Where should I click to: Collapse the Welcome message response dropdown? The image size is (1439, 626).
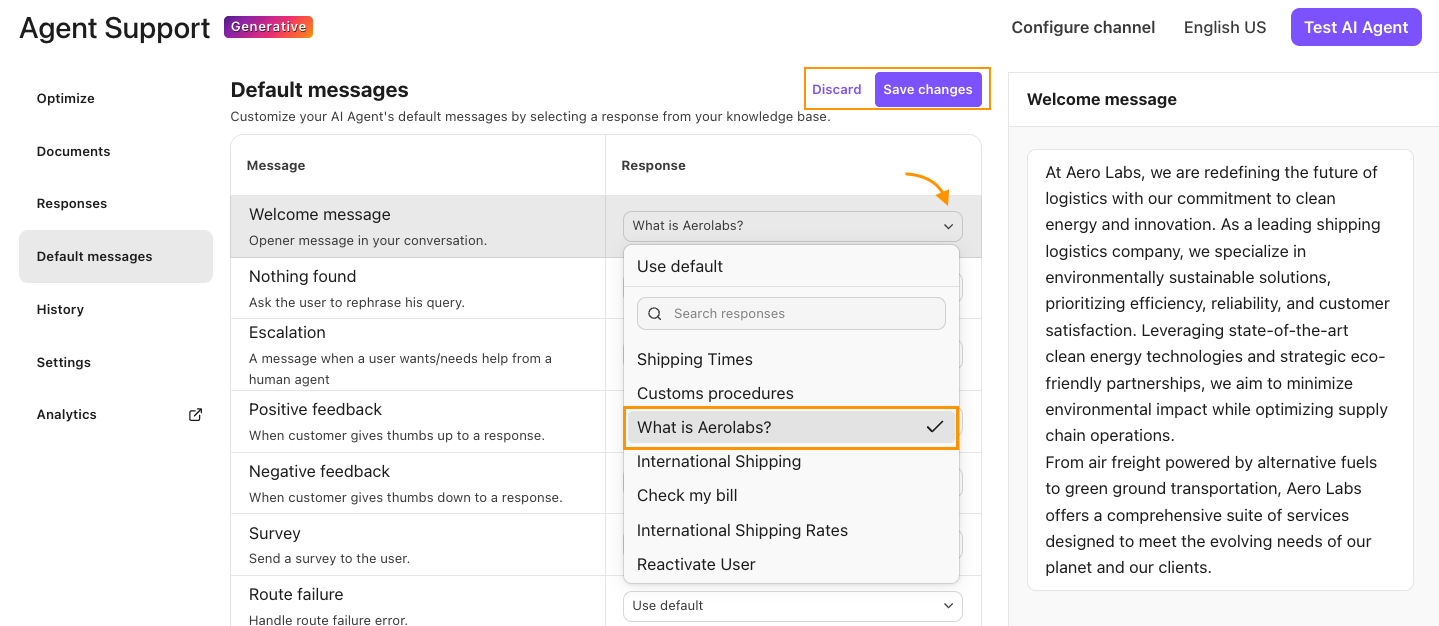click(793, 226)
